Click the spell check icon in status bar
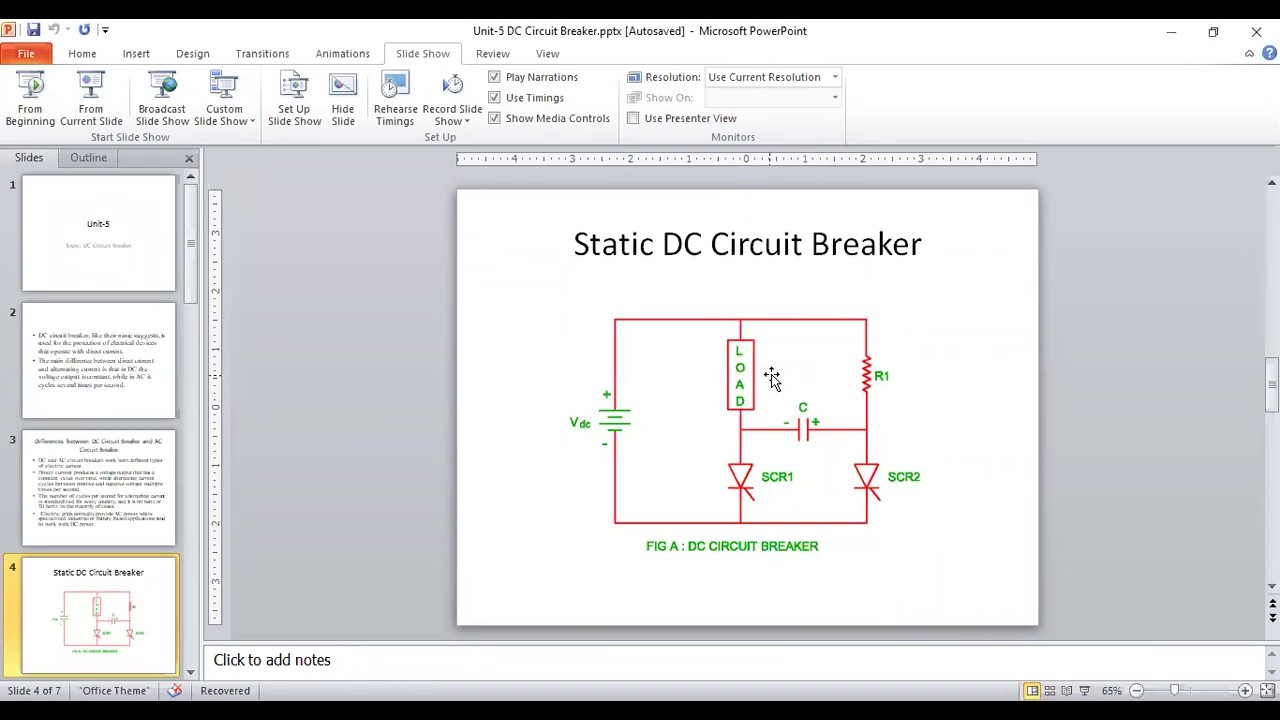The image size is (1280, 720). coord(175,691)
